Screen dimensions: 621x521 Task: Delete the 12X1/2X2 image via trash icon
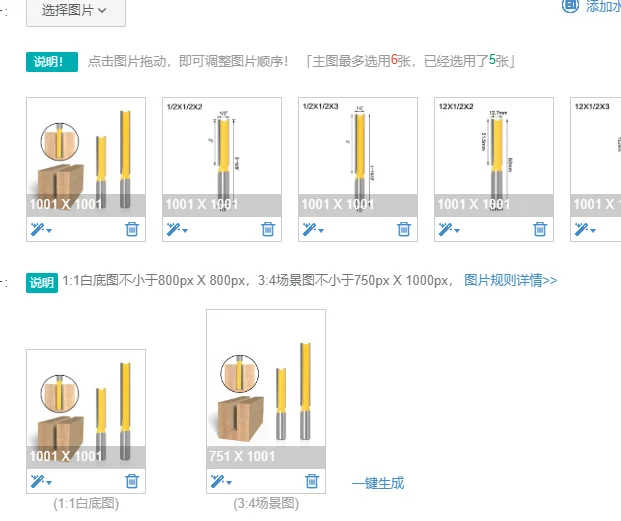540,229
